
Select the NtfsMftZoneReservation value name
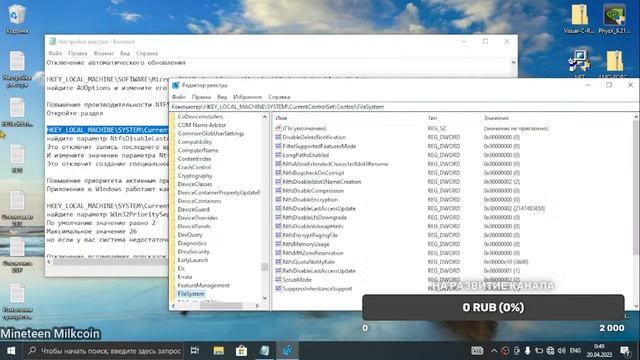(x=313, y=253)
